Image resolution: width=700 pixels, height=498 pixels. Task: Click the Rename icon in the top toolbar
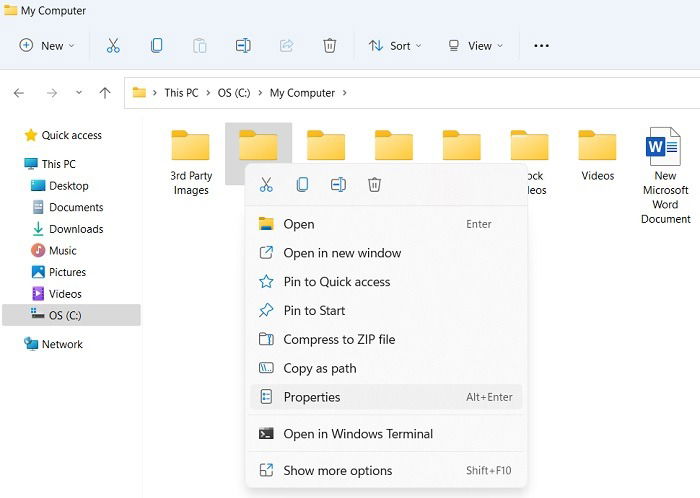[243, 46]
